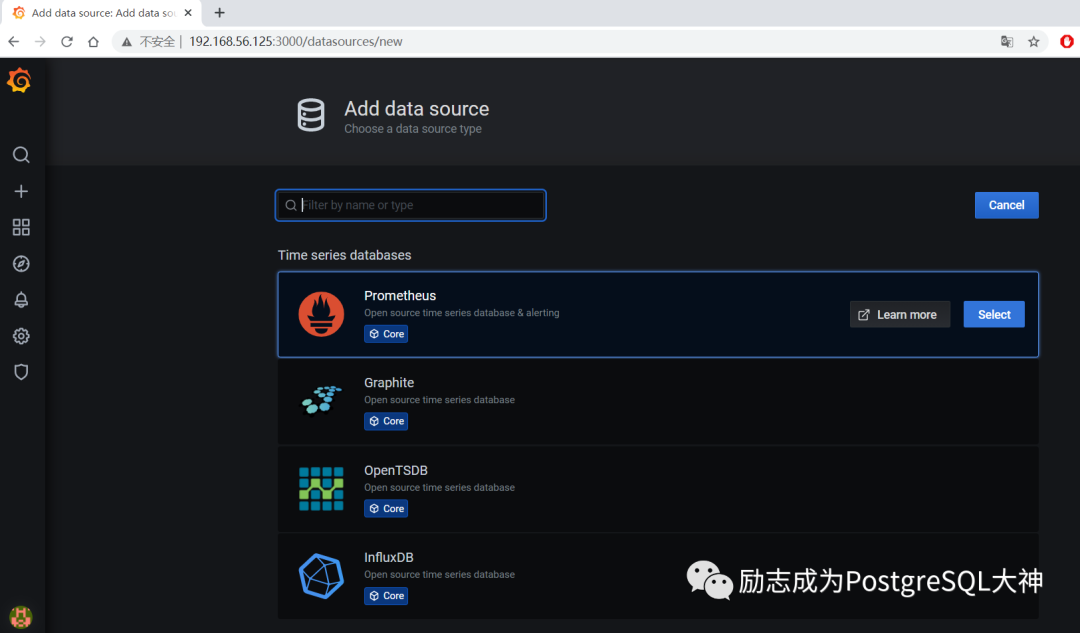1080x633 pixels.
Task: Open the Explore compass icon
Action: click(21, 264)
